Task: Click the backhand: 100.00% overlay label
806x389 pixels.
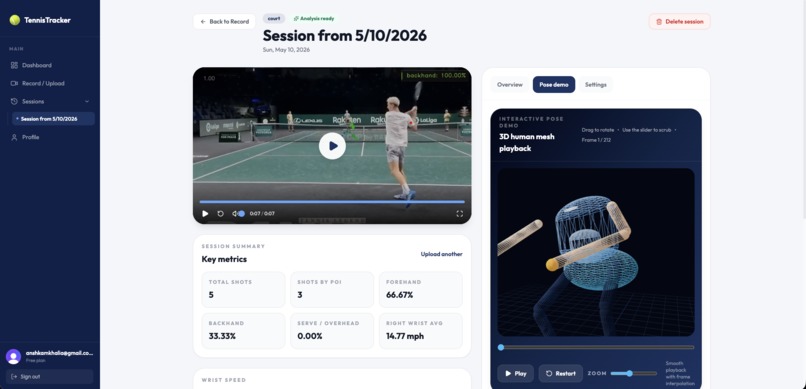Action: (x=436, y=76)
